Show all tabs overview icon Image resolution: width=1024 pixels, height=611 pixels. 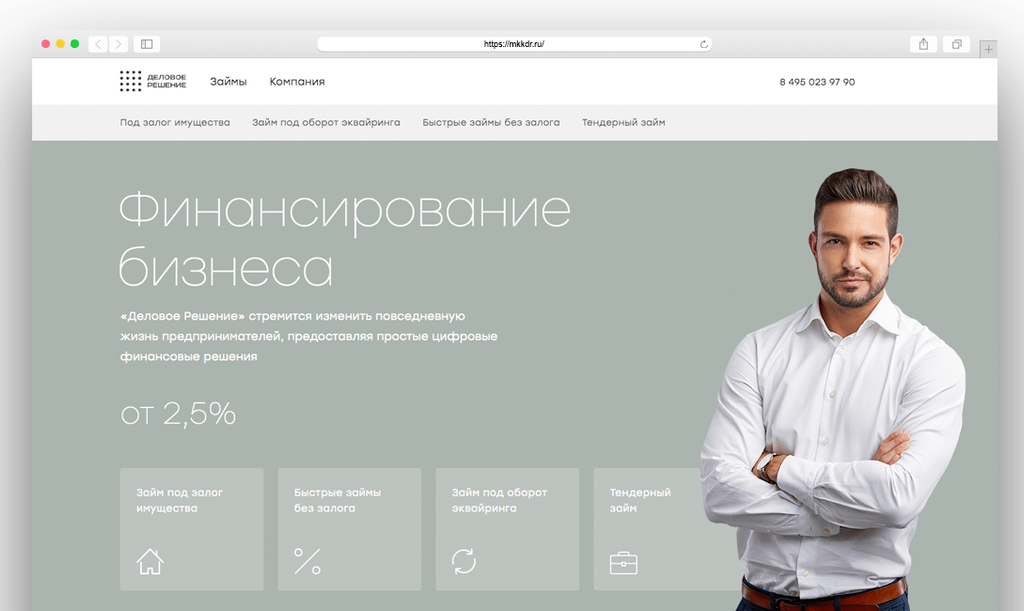[956, 44]
